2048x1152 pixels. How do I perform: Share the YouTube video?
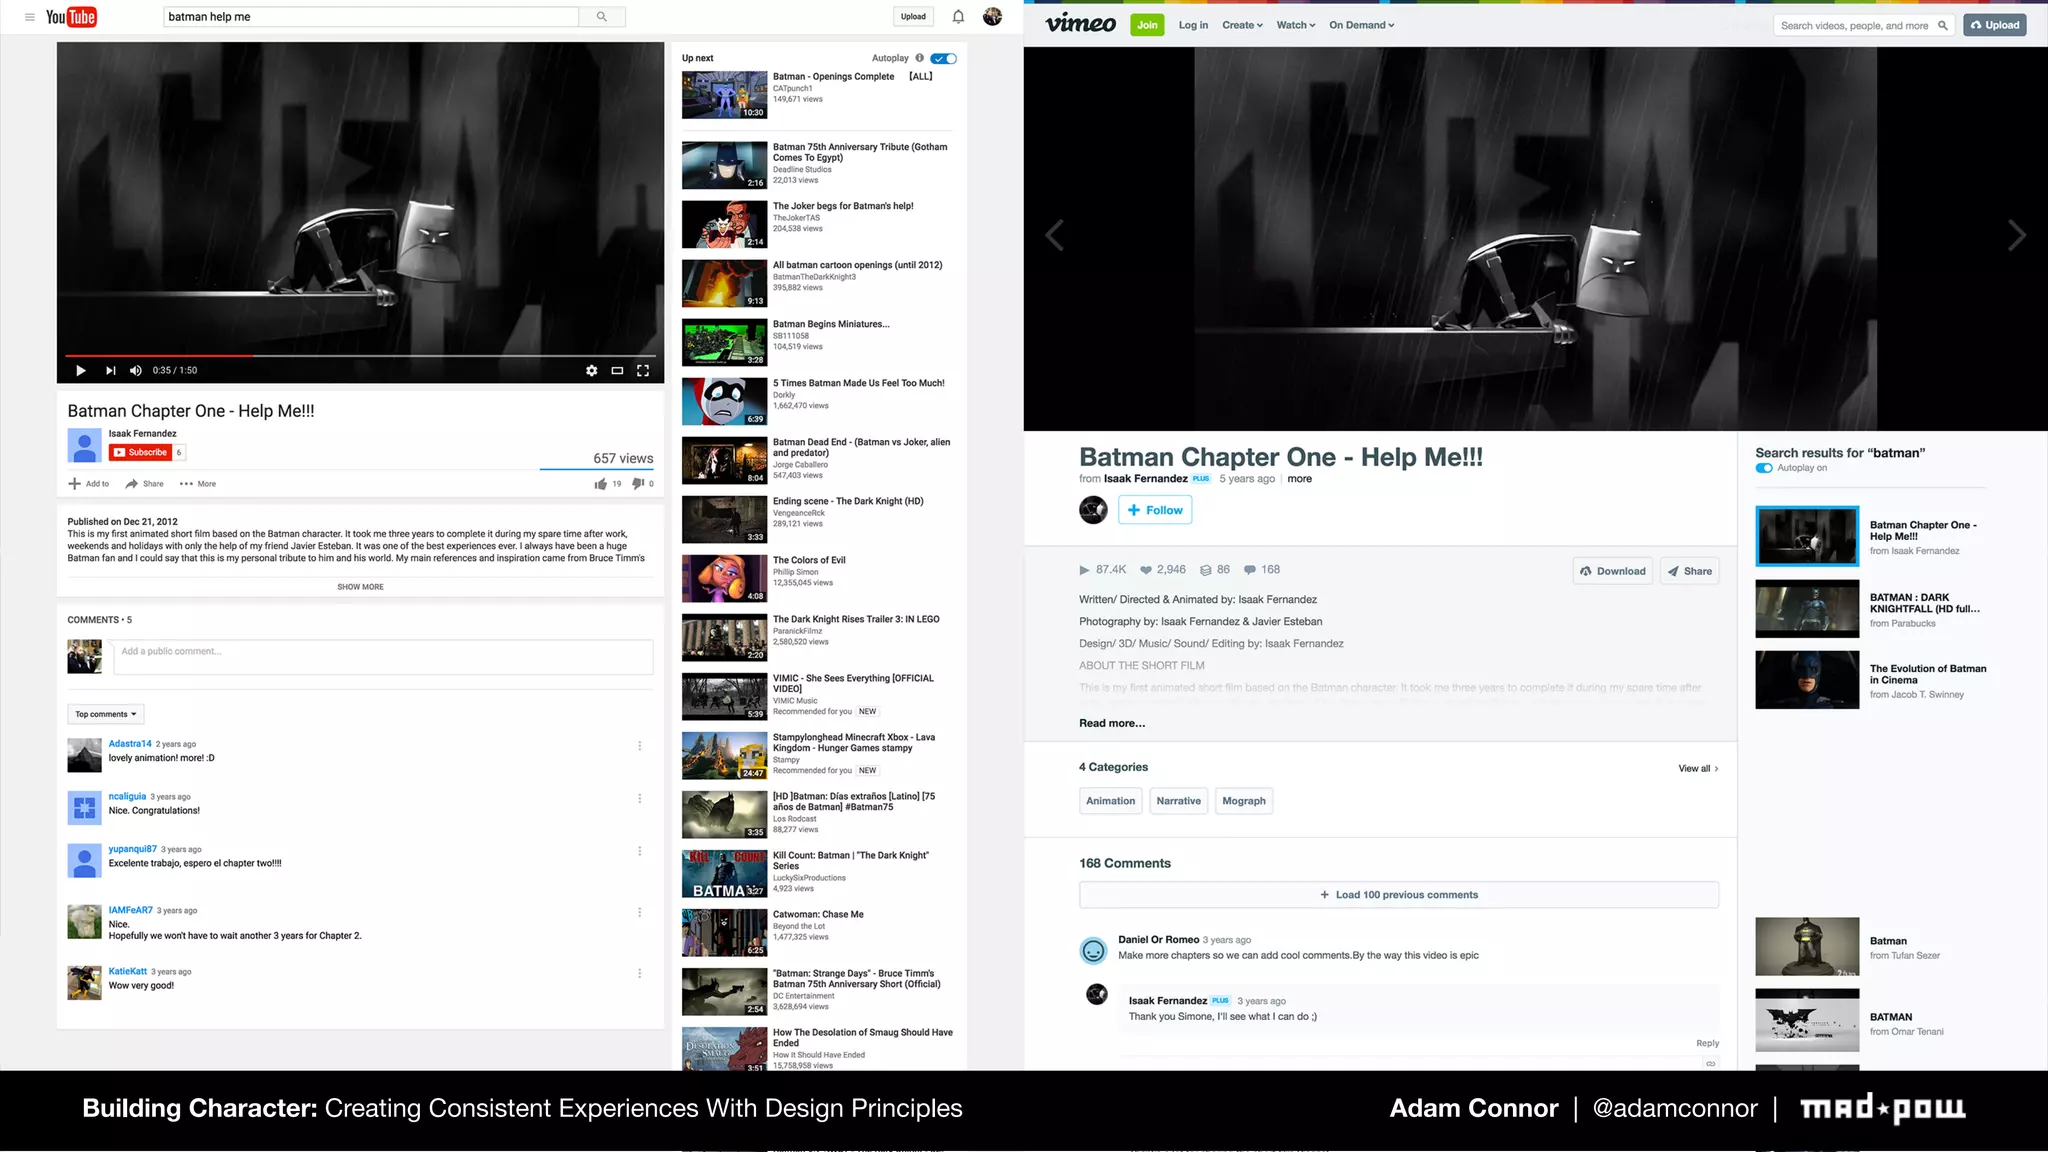145,484
